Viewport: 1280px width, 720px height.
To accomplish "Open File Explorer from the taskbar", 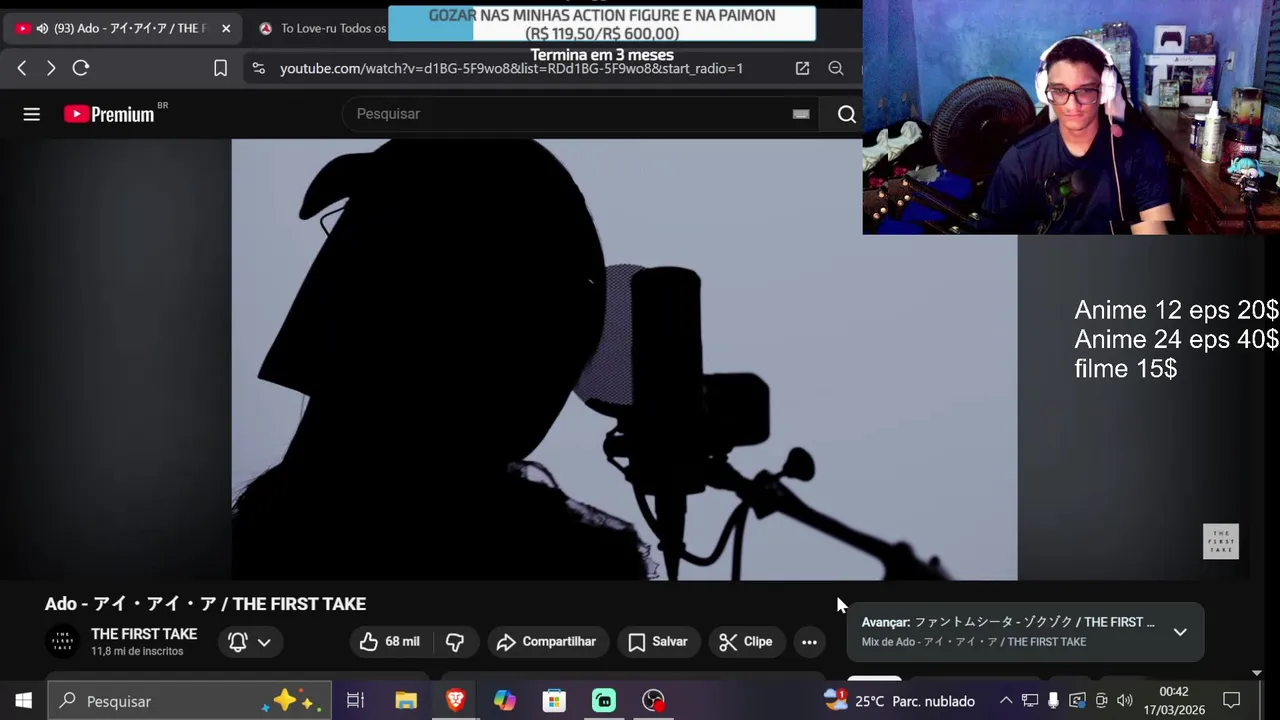I will point(405,701).
